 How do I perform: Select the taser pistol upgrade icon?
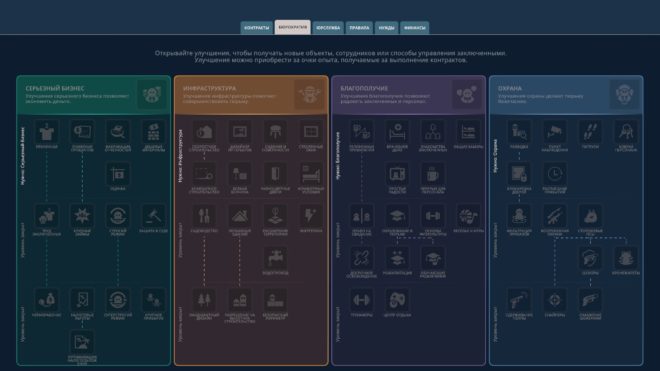pos(519,300)
